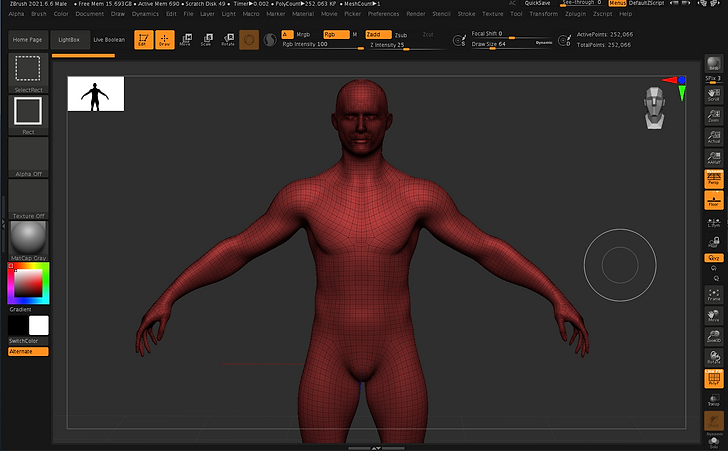
Task: Click the BPR render icon
Action: click(x=714, y=64)
